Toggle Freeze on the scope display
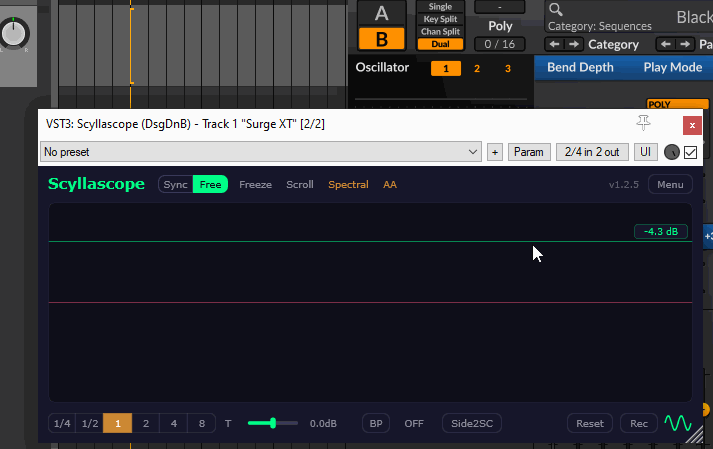 pos(255,184)
